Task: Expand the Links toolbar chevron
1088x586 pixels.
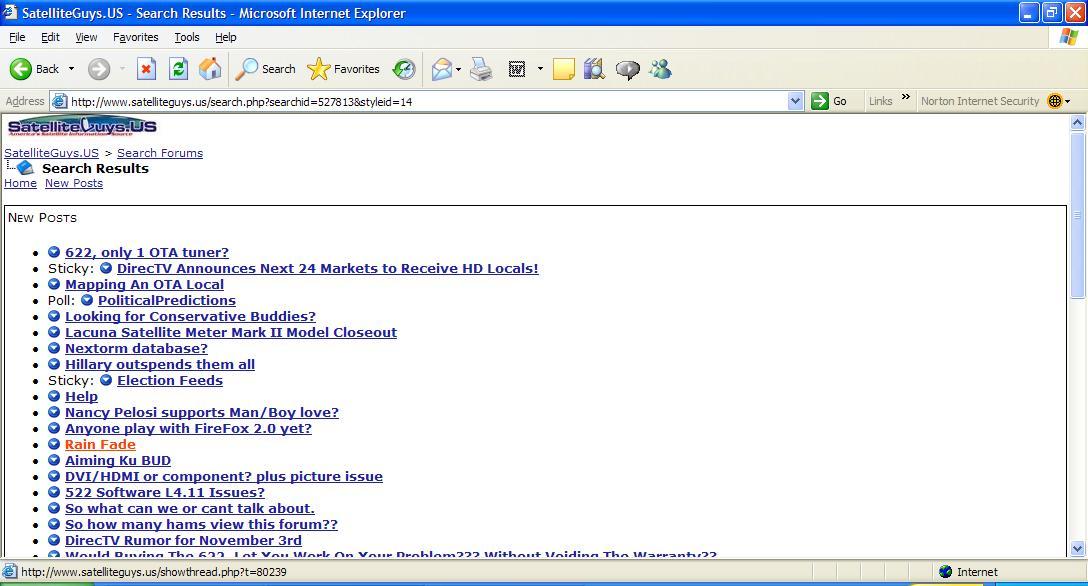Action: pyautogui.click(x=906, y=97)
